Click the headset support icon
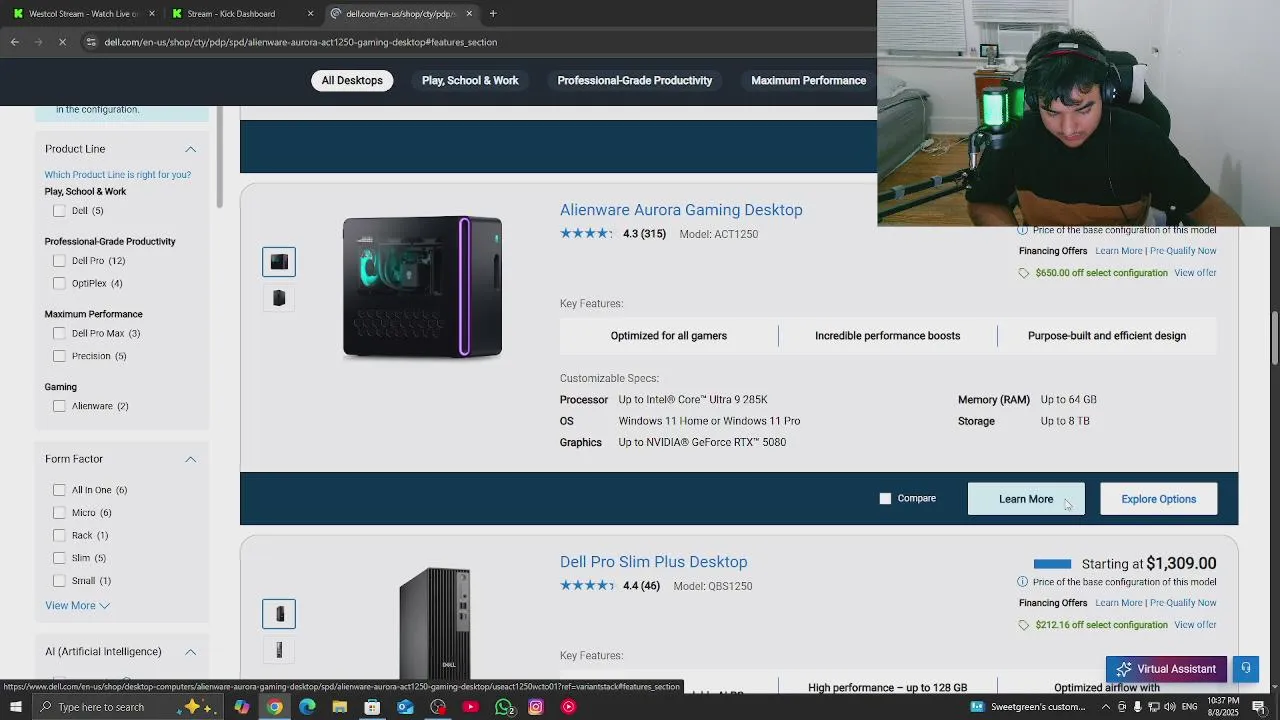 click(x=1246, y=669)
